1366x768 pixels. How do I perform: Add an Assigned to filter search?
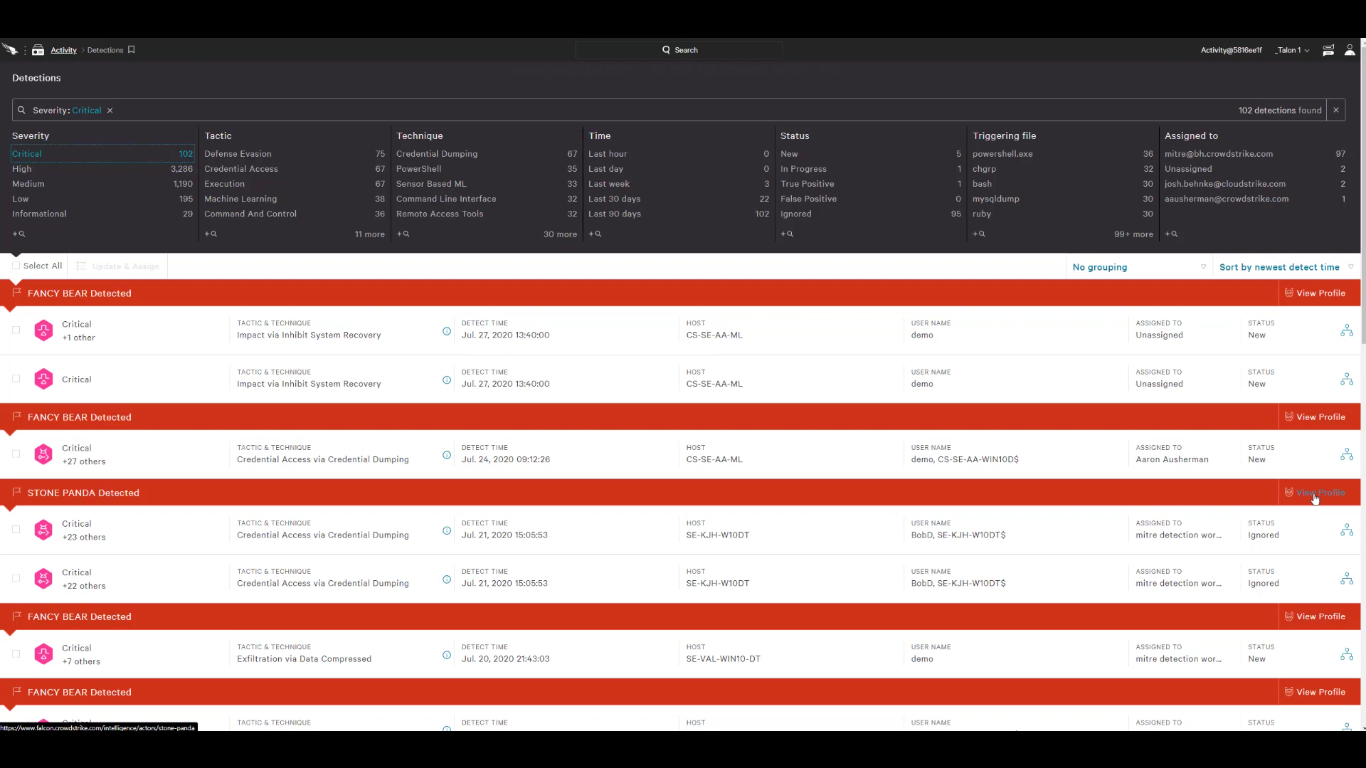click(x=1170, y=234)
